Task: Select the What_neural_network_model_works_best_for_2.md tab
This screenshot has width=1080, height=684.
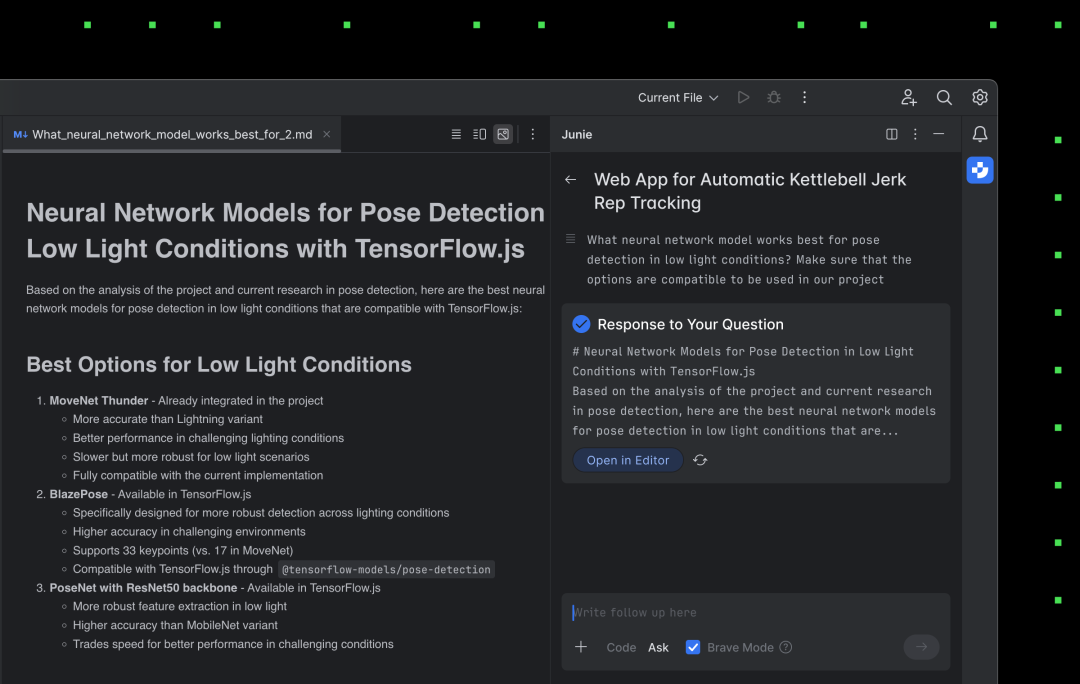Action: pyautogui.click(x=172, y=134)
